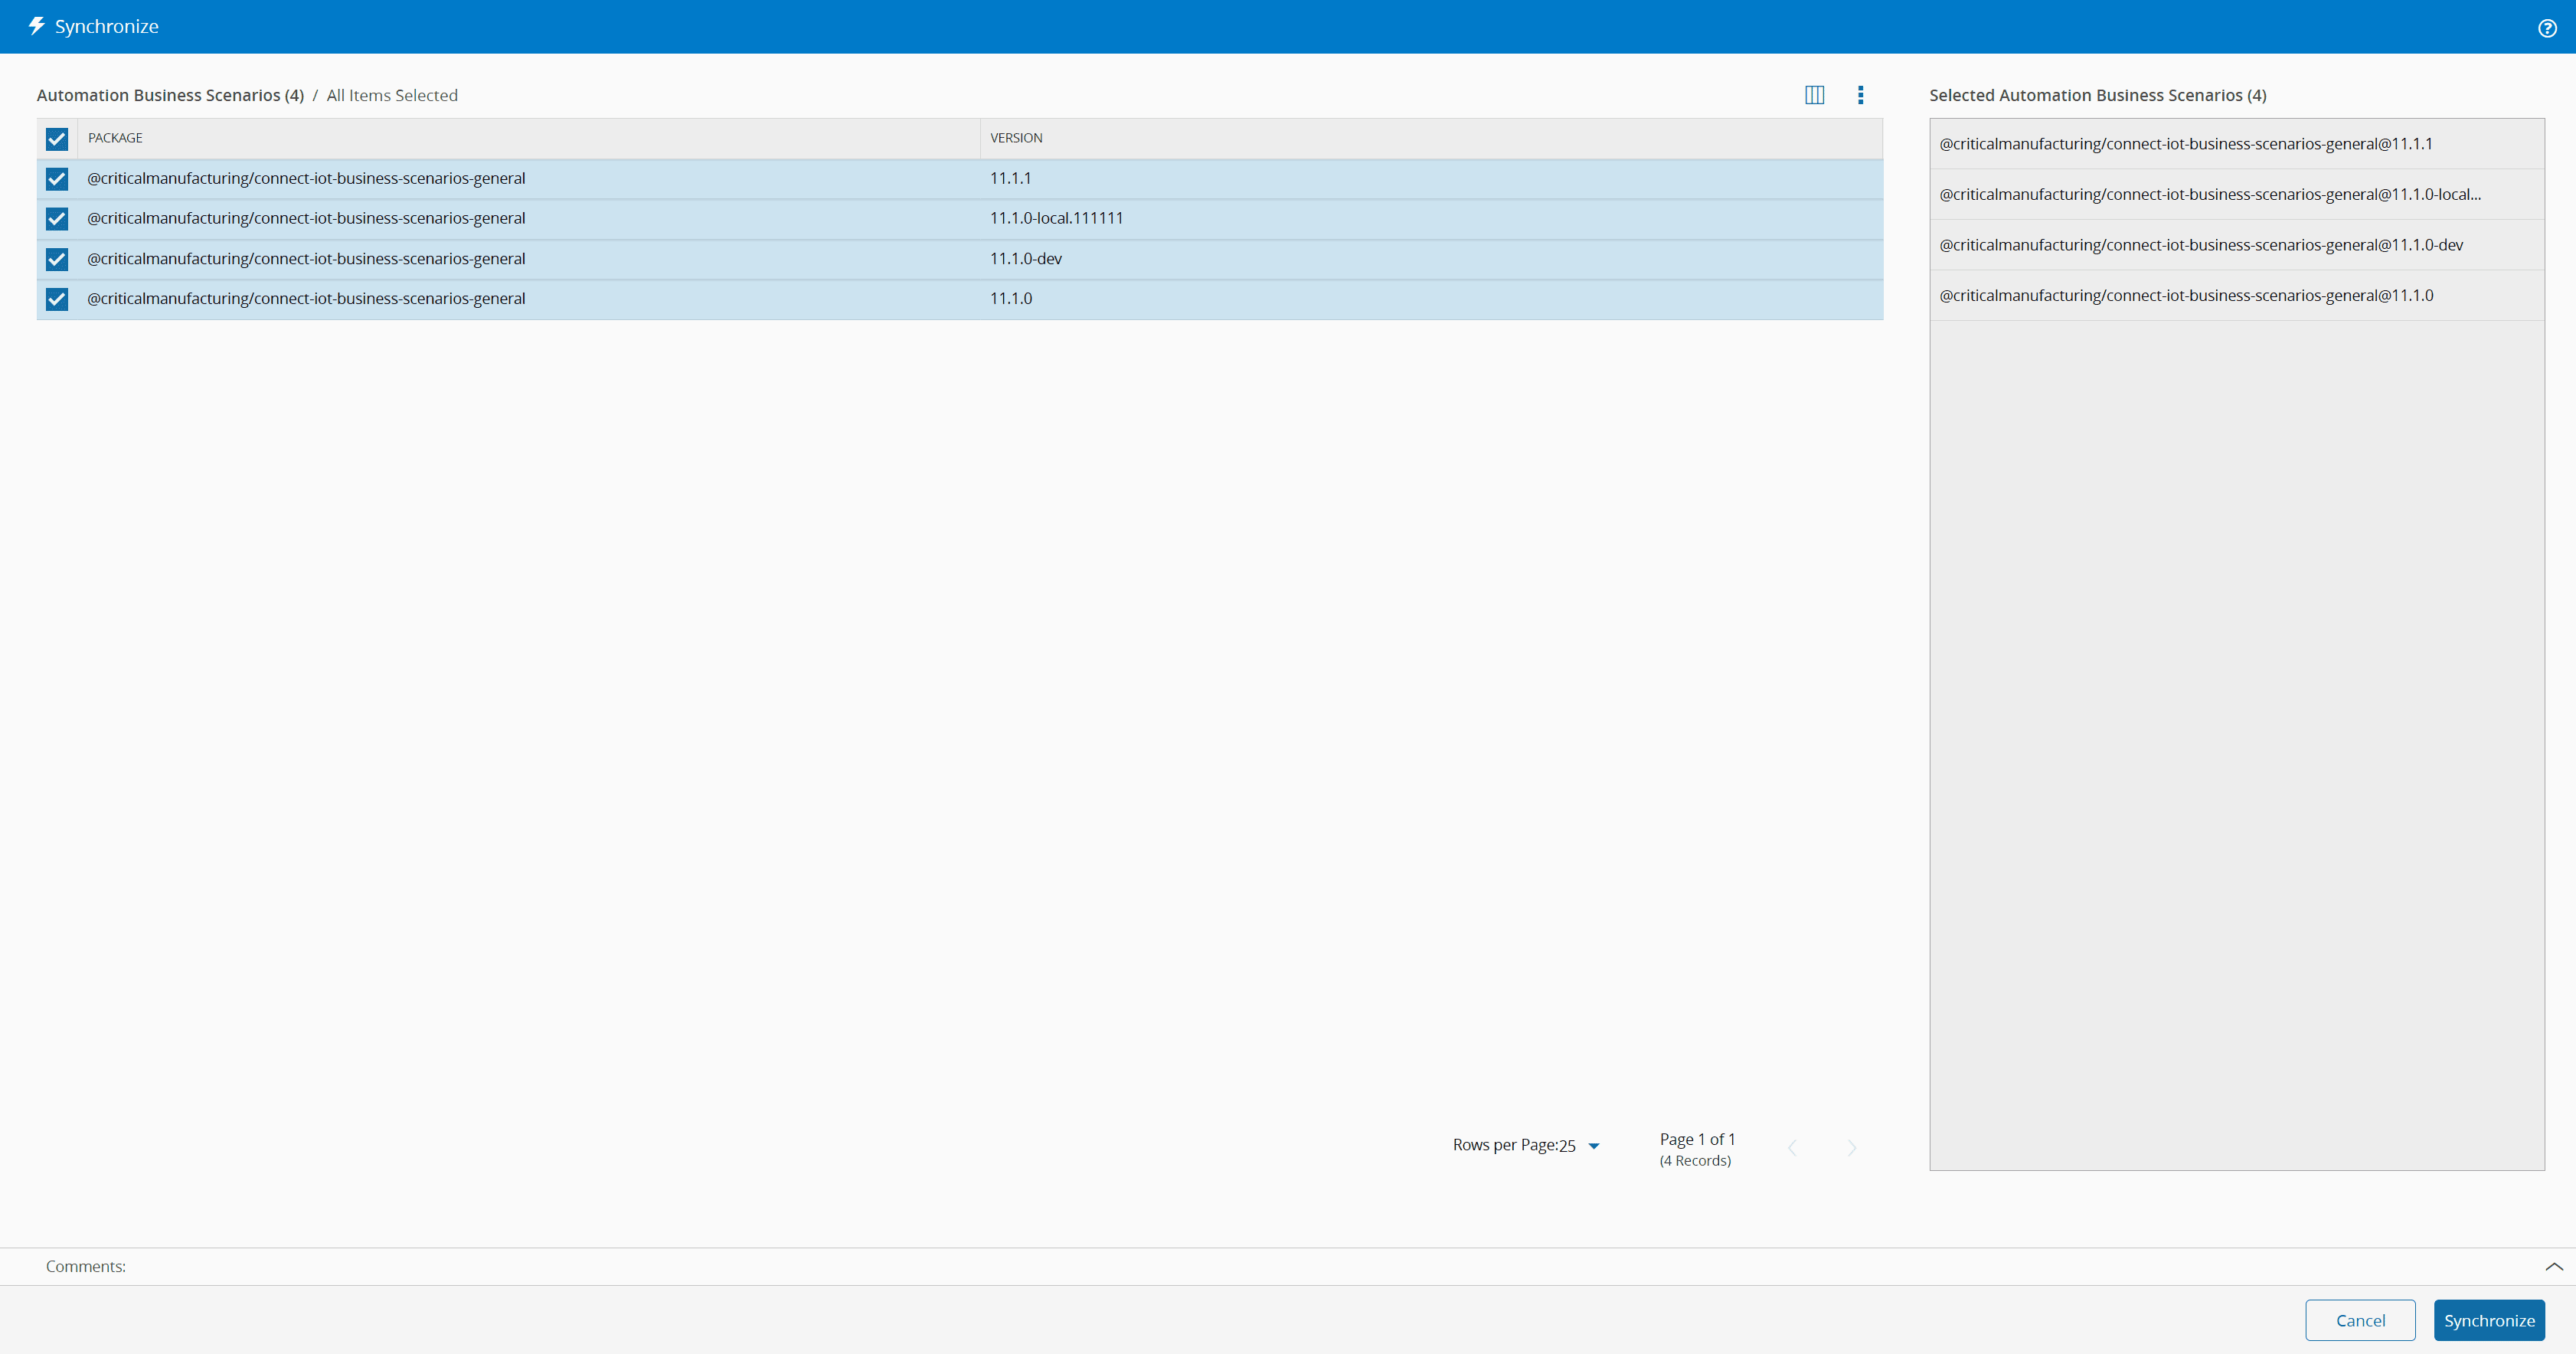Sort by the VERSION column header
The image size is (2576, 1354).
1016,138
